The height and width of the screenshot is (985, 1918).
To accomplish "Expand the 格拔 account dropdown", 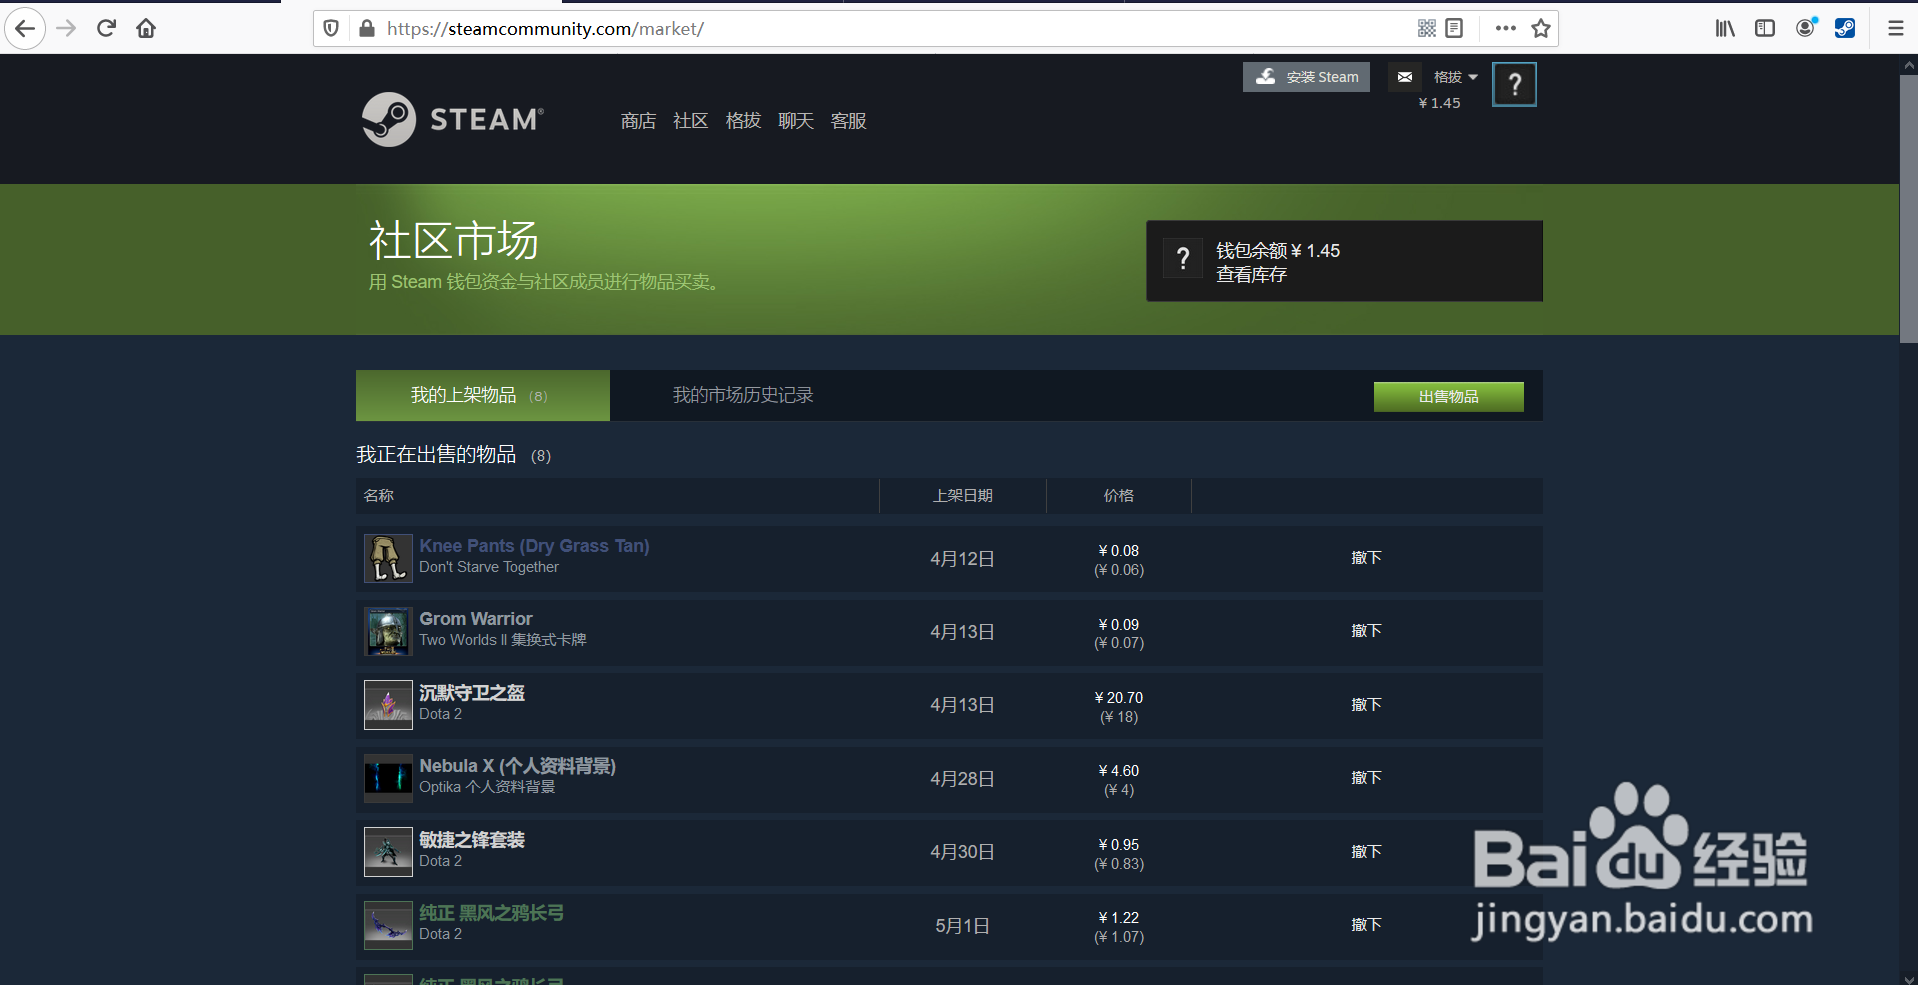I will pos(1455,77).
